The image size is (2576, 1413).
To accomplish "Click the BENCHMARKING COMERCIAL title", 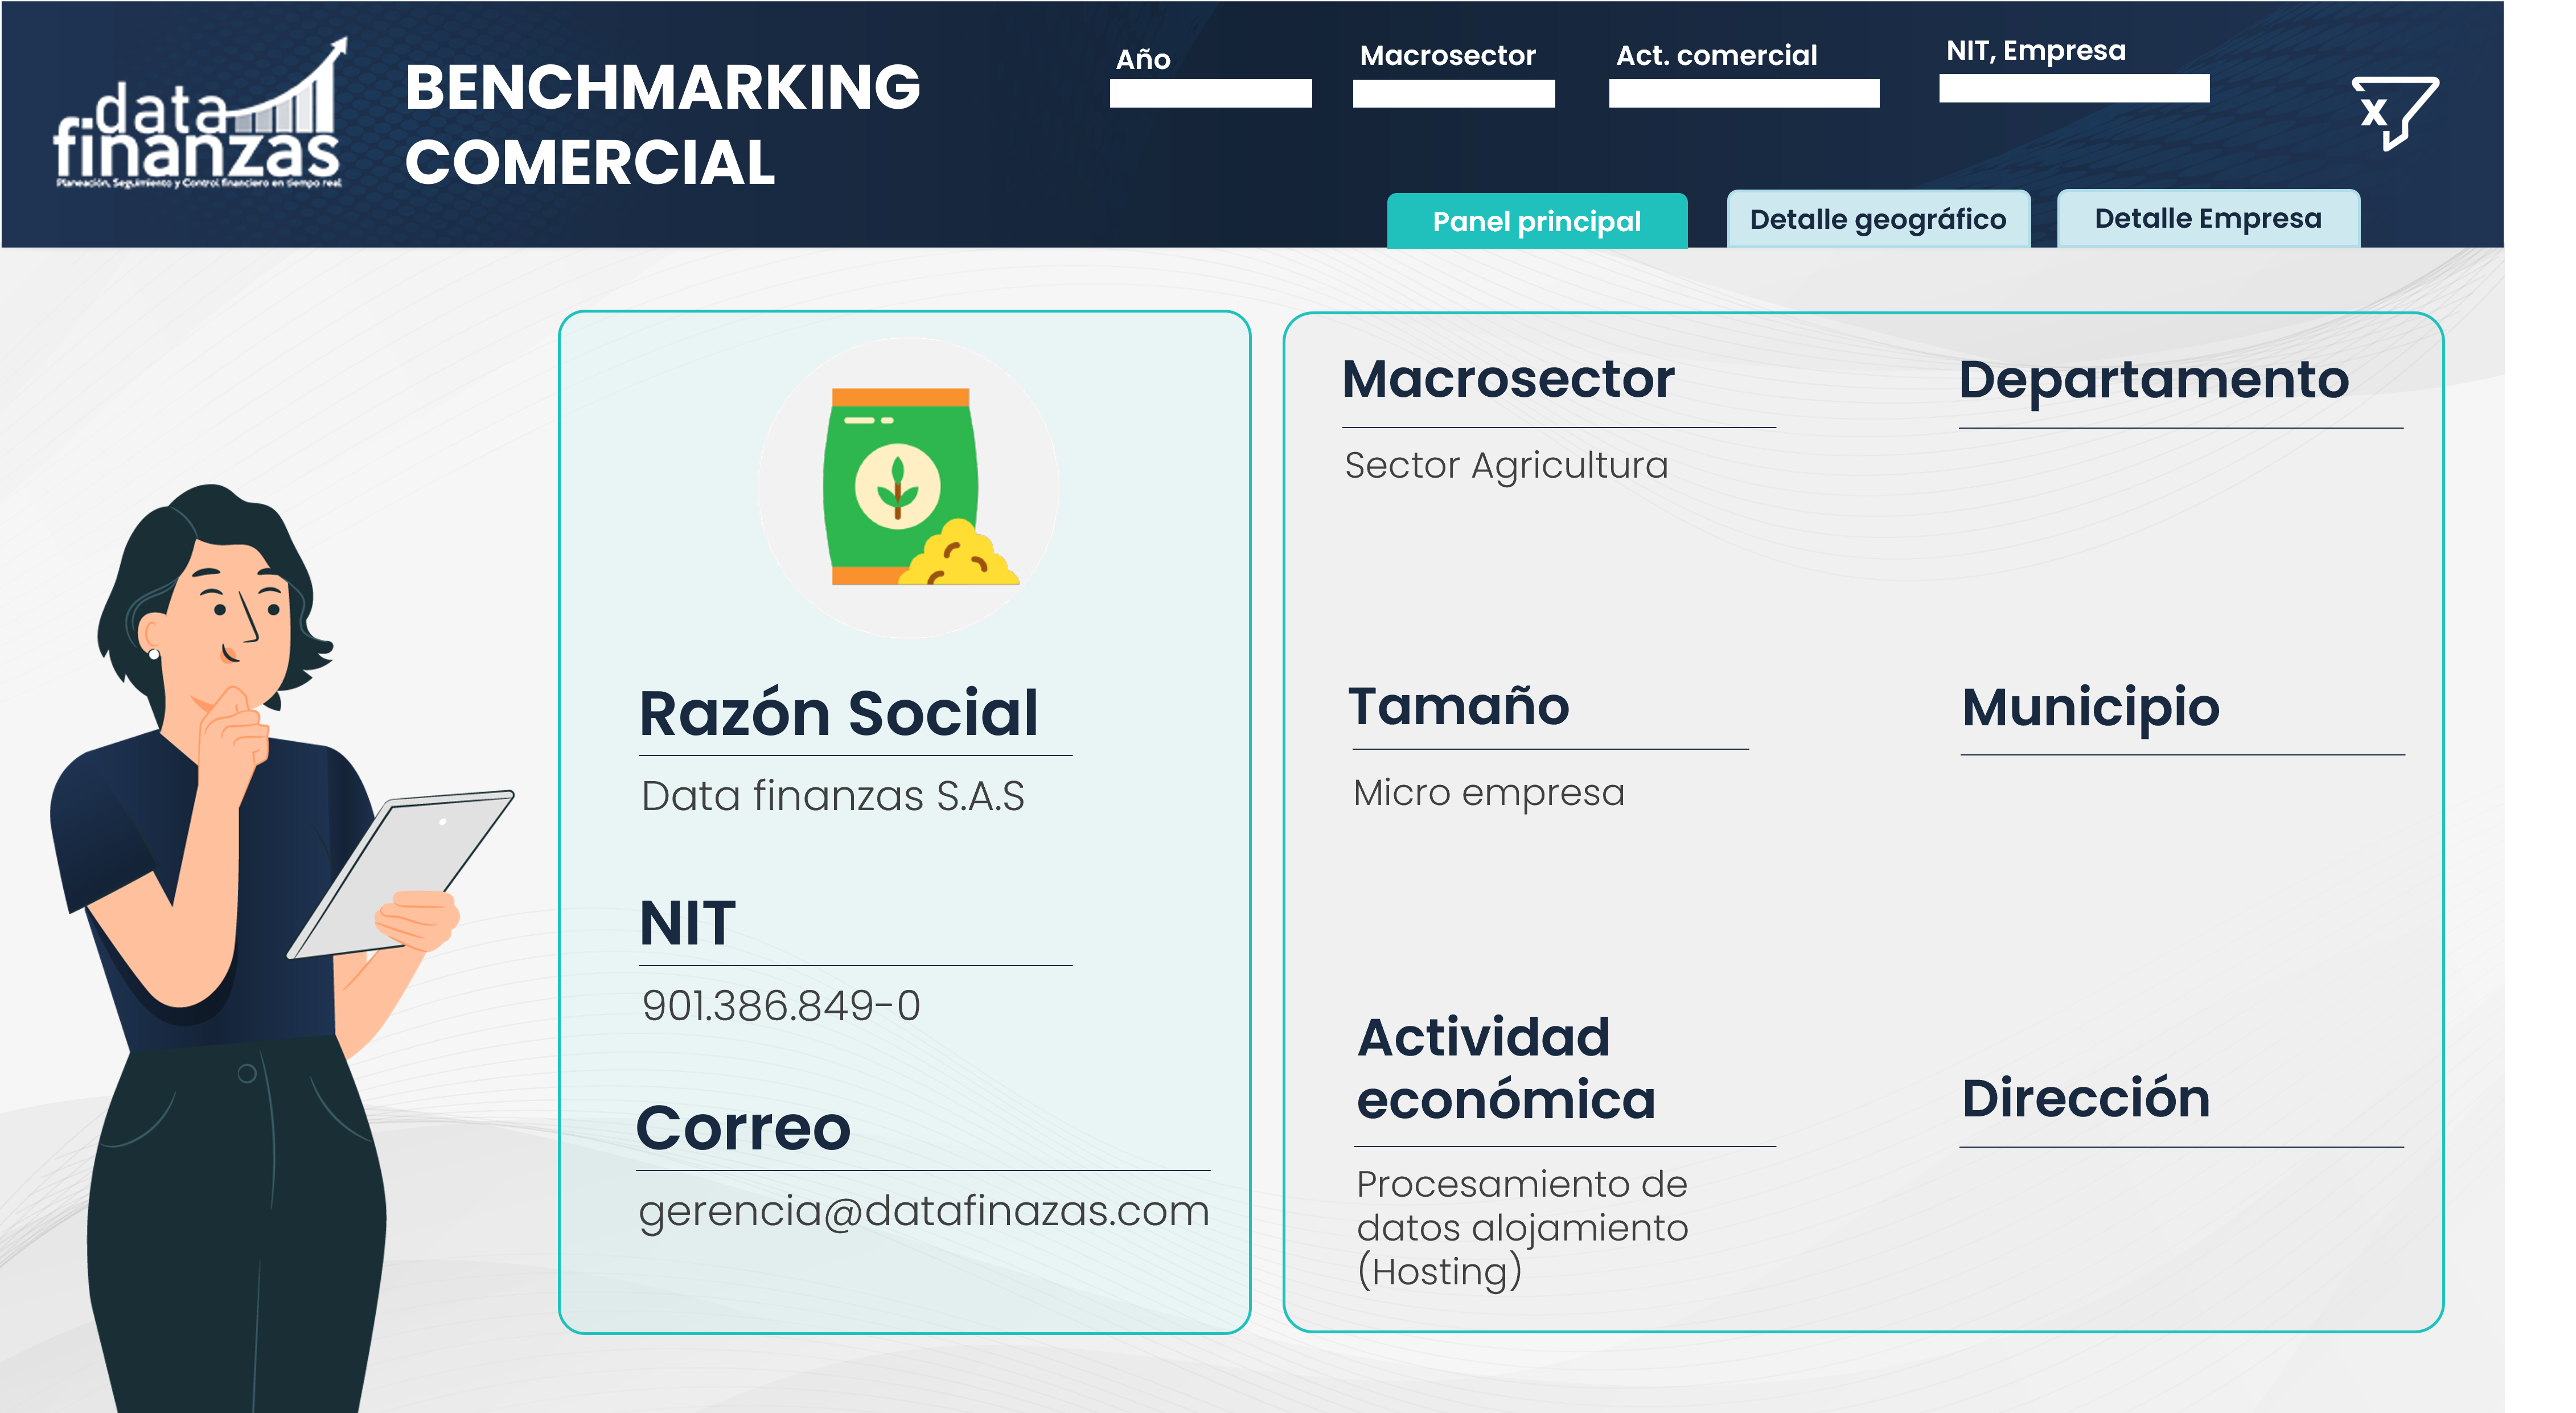I will coord(662,124).
